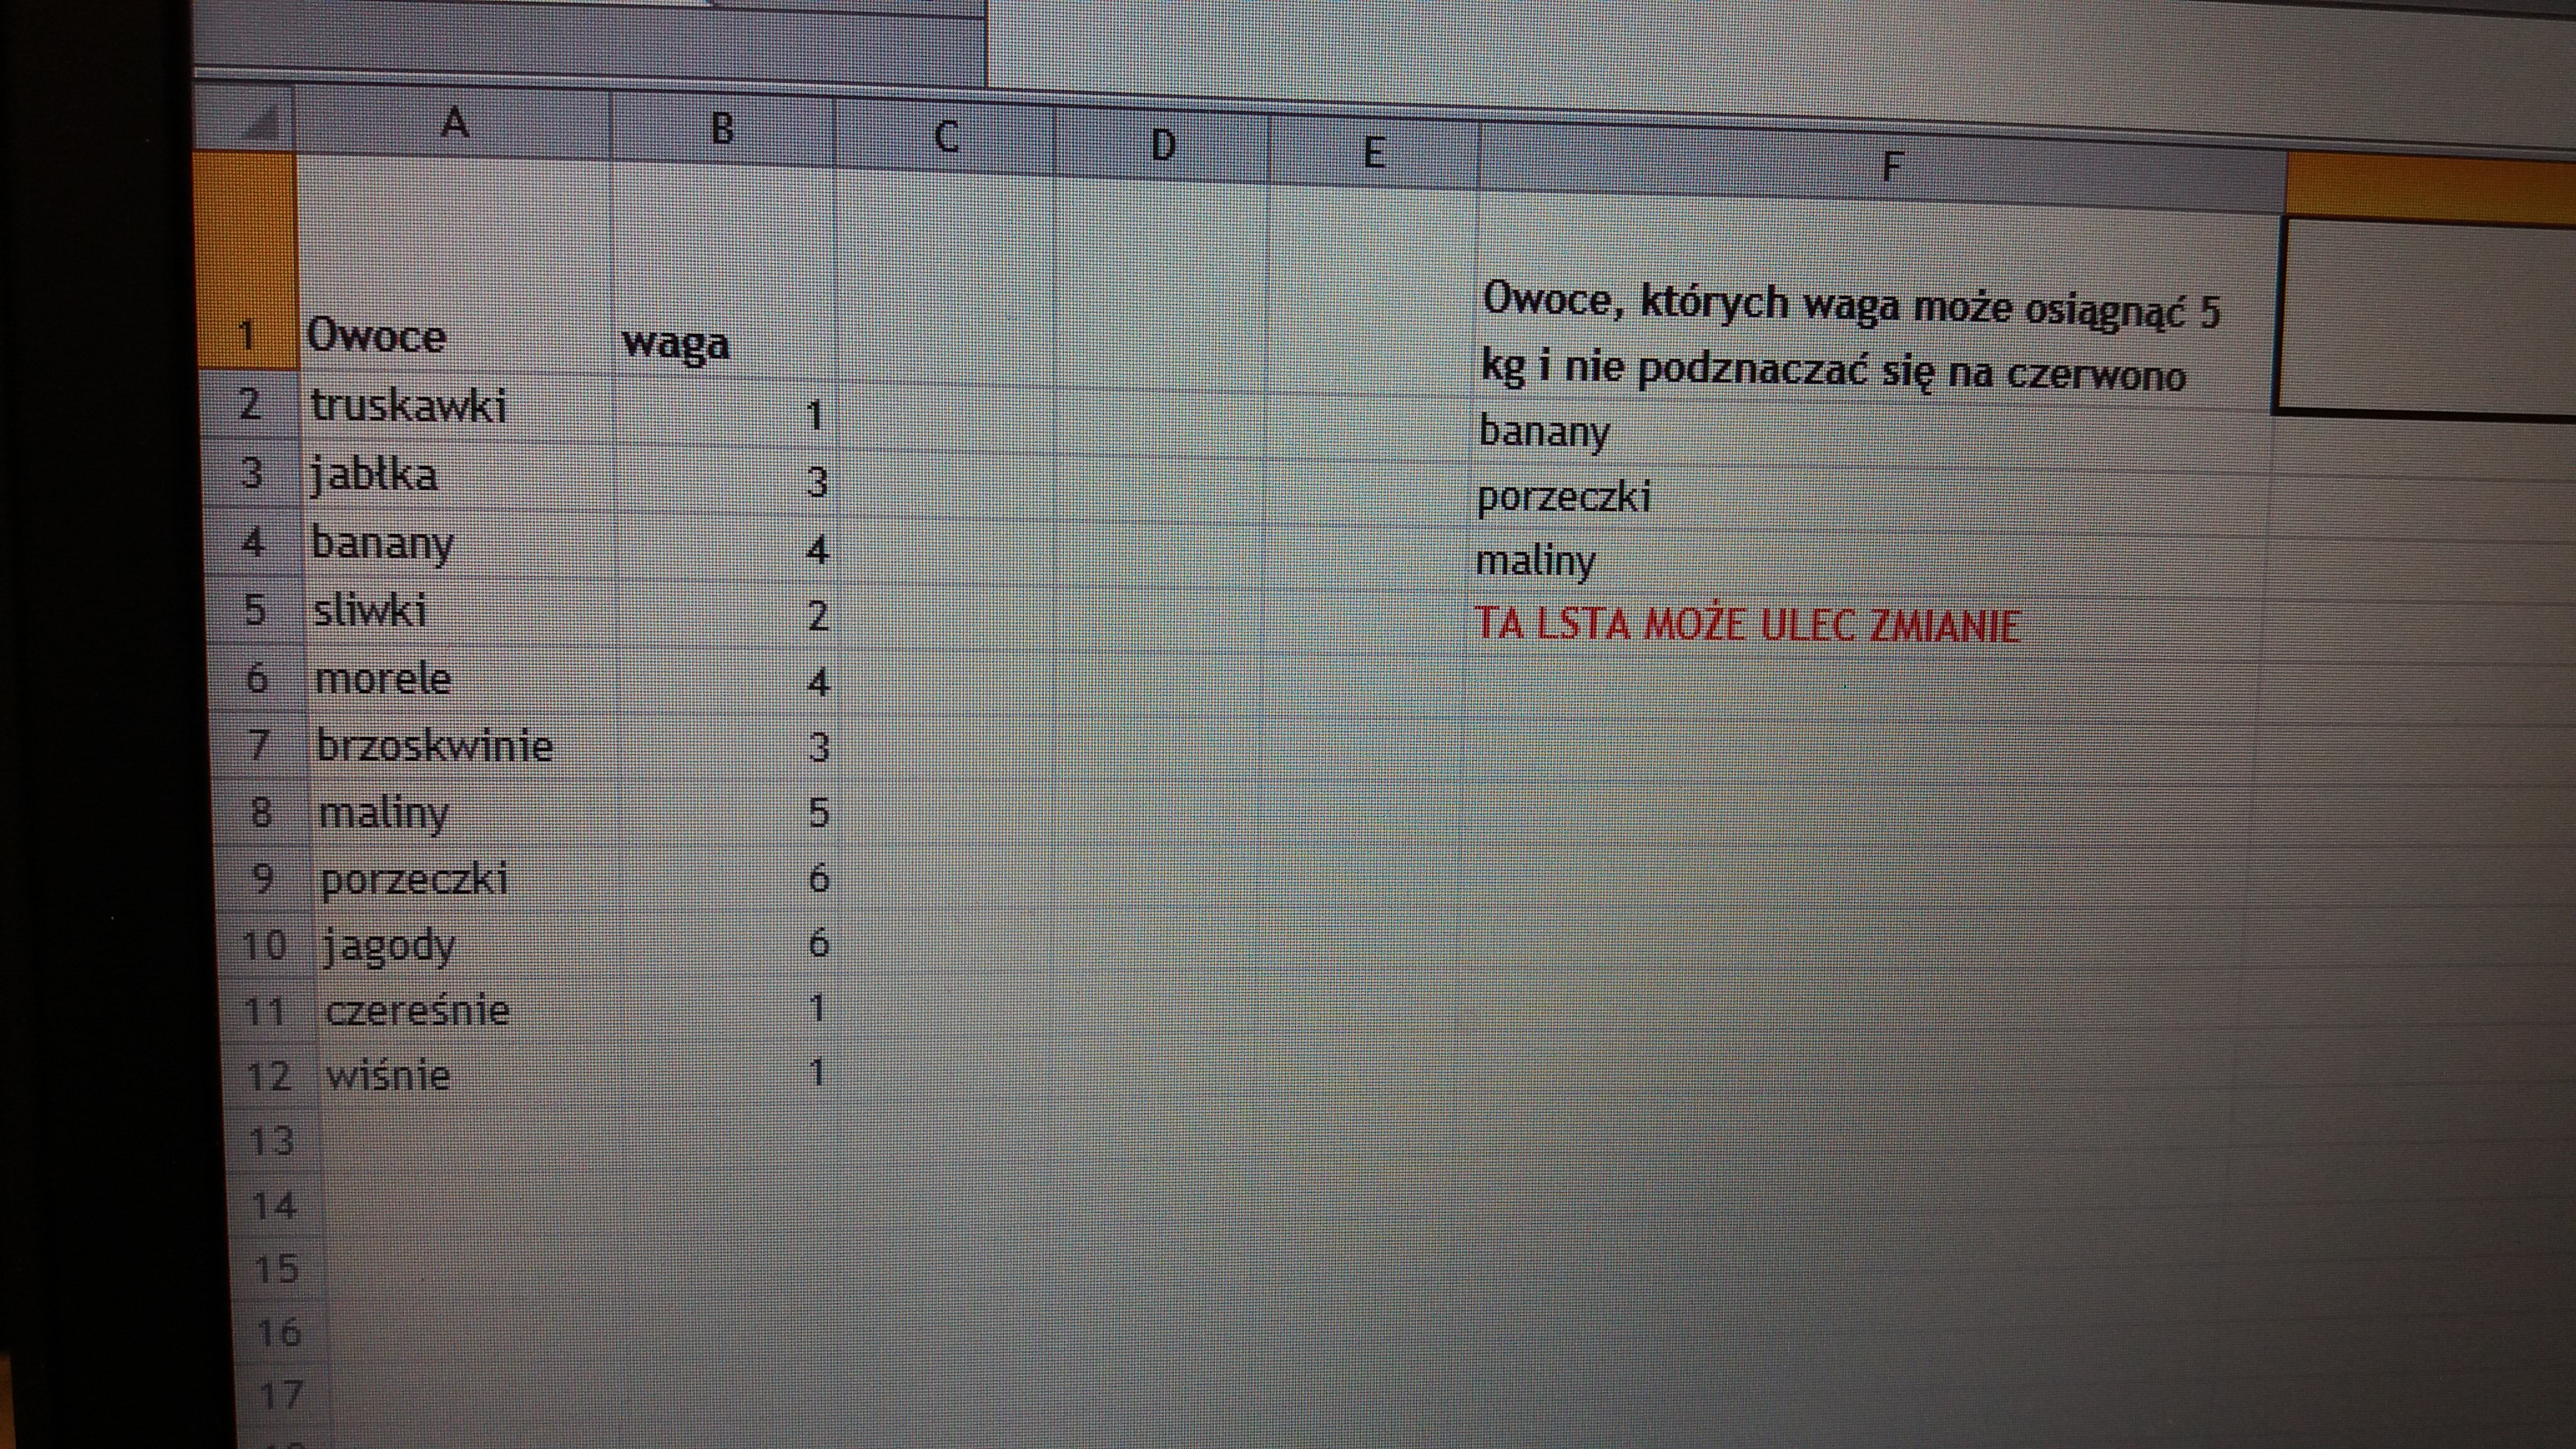2576x1449 pixels.
Task: Select row 12 header
Action: coord(269,1076)
